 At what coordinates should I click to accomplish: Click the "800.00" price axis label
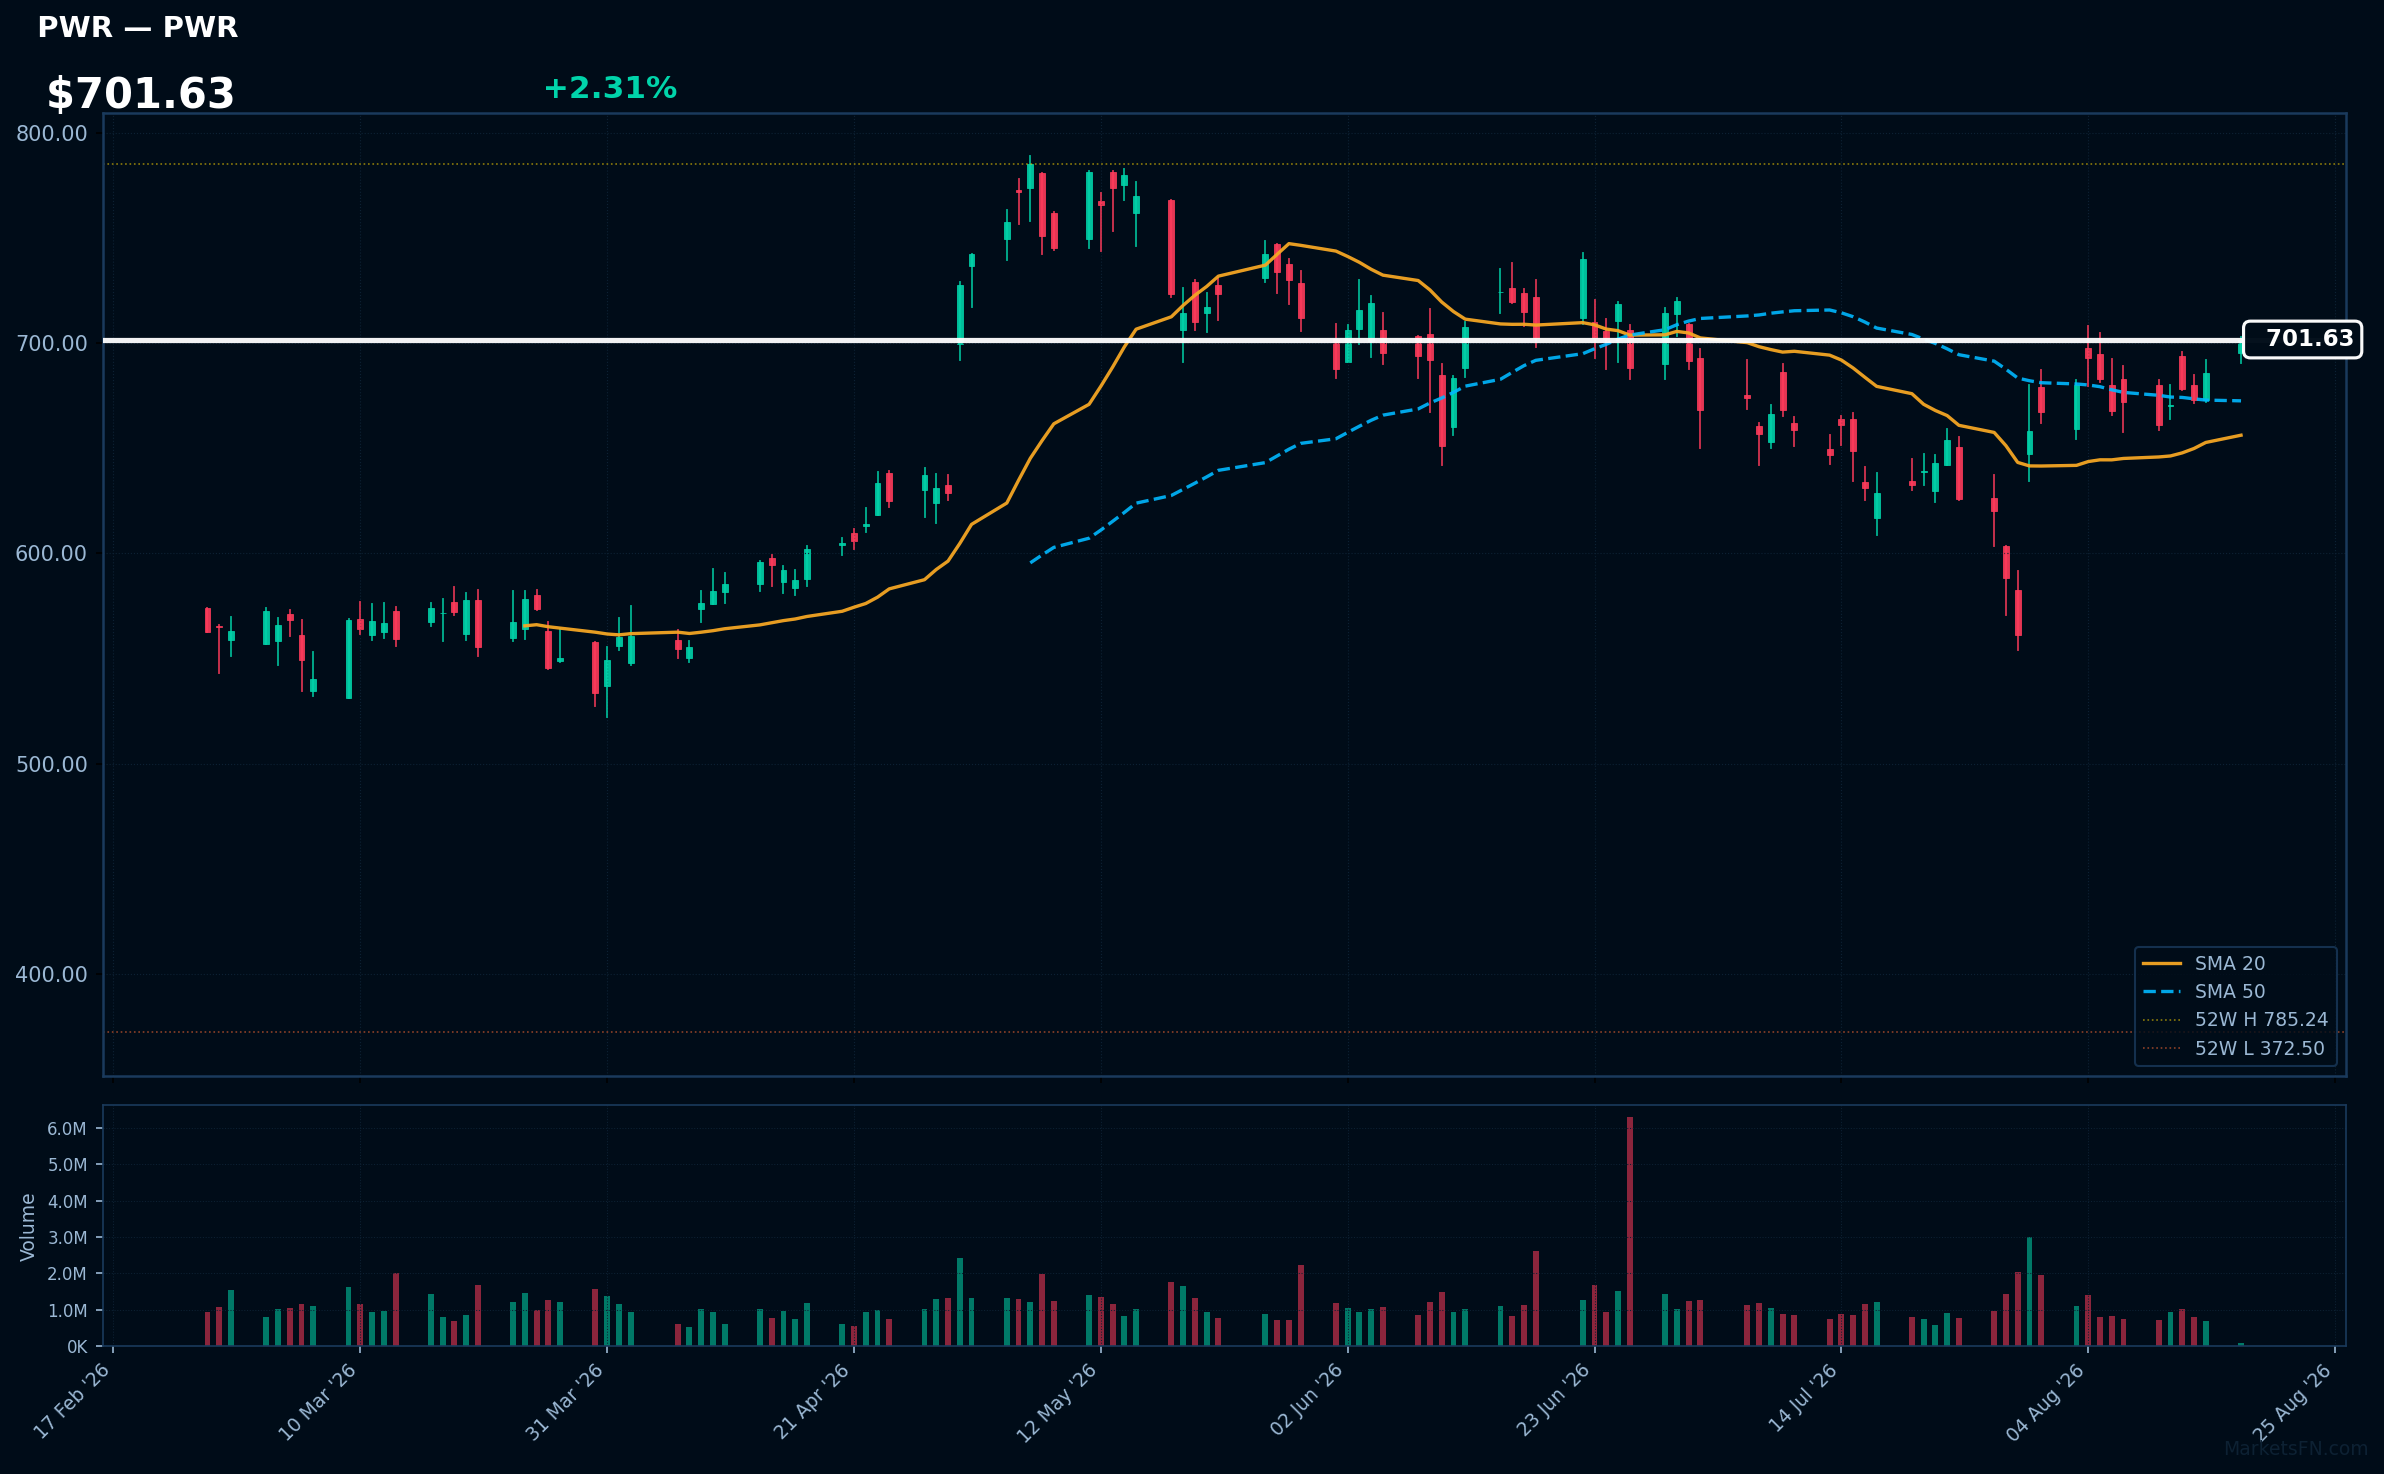(x=52, y=134)
